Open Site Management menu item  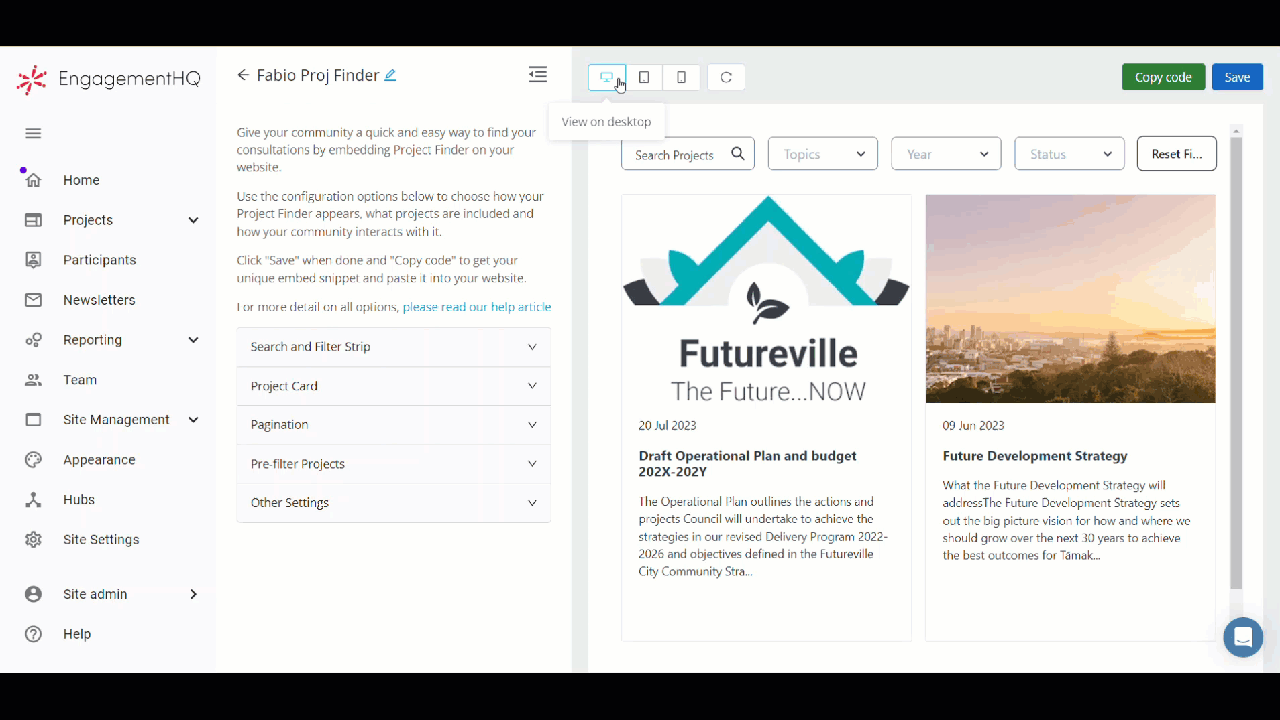116,420
